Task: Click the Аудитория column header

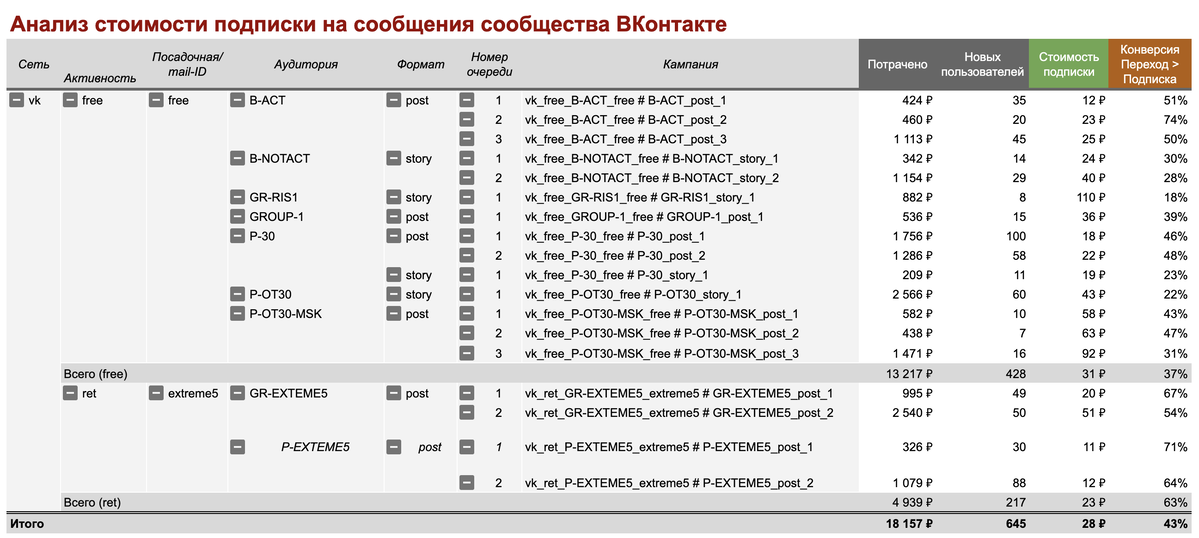Action: tap(306, 65)
